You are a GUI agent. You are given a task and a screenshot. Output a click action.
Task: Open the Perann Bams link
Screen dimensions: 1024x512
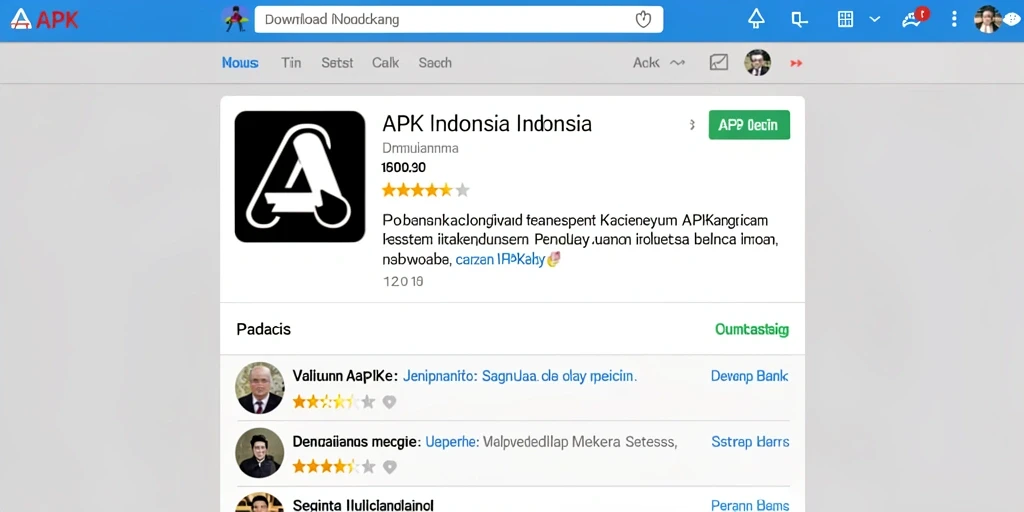click(x=750, y=505)
